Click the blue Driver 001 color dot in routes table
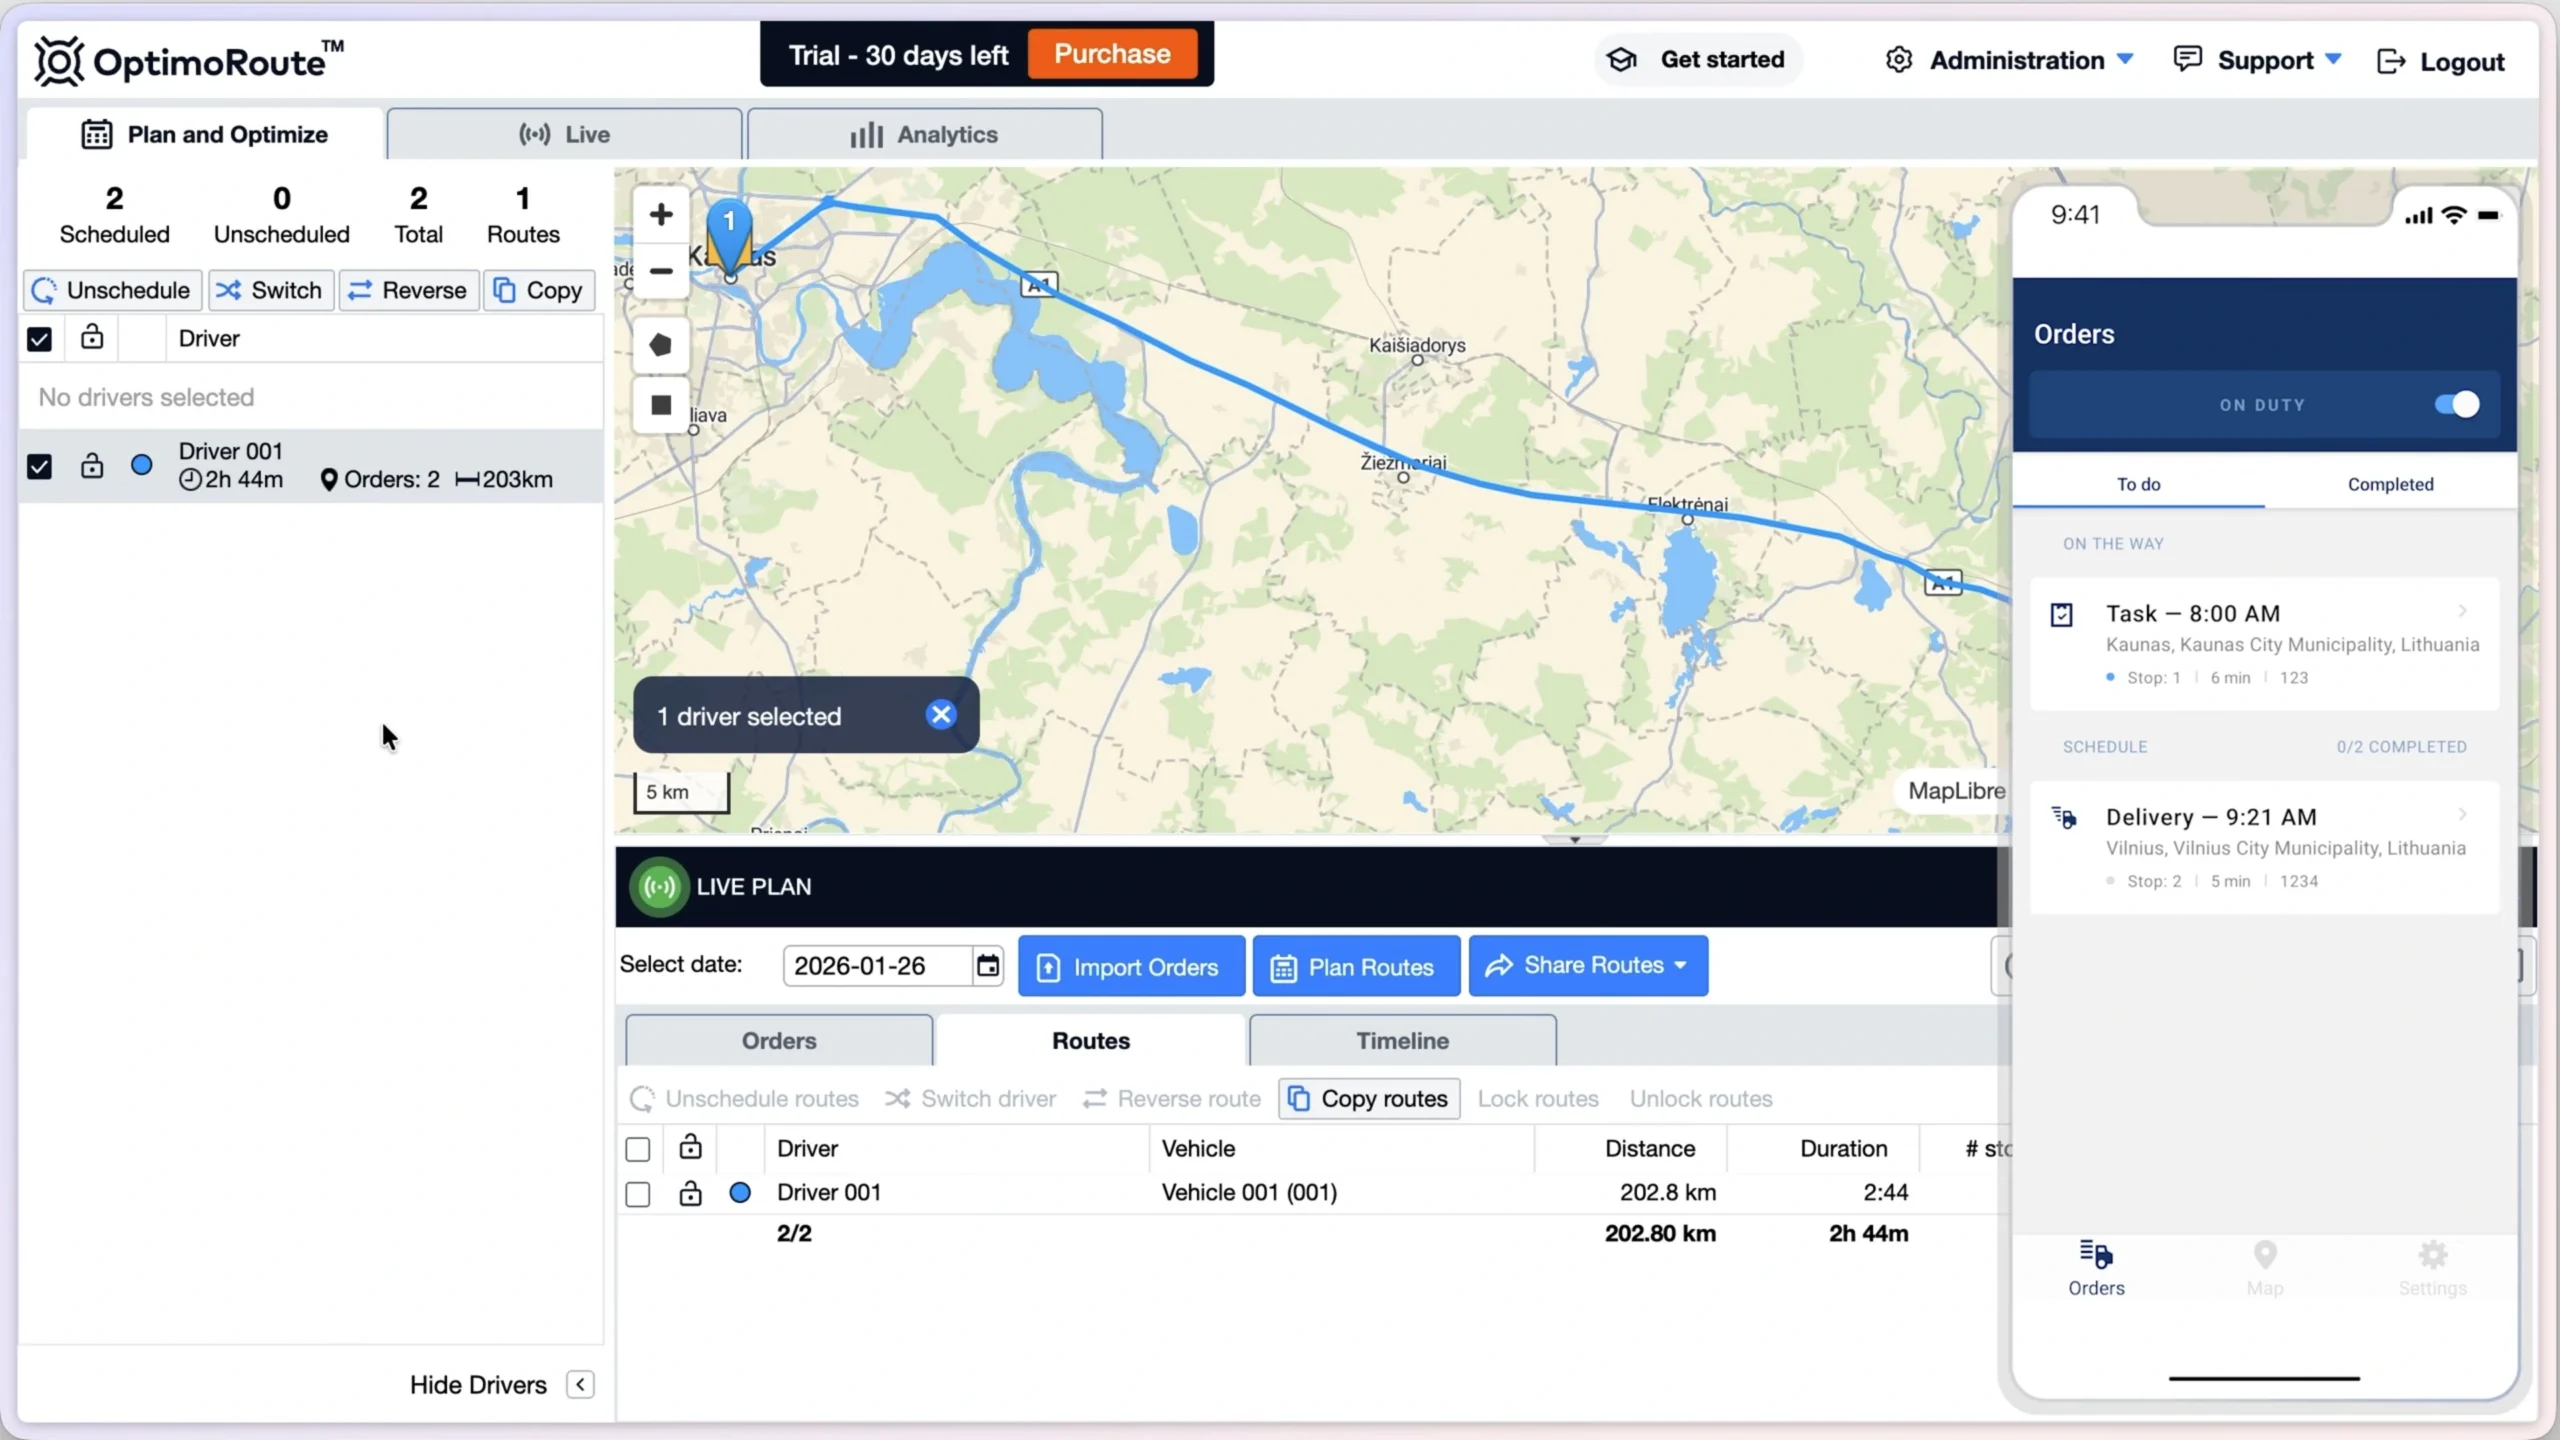2560x1440 pixels. [x=740, y=1193]
